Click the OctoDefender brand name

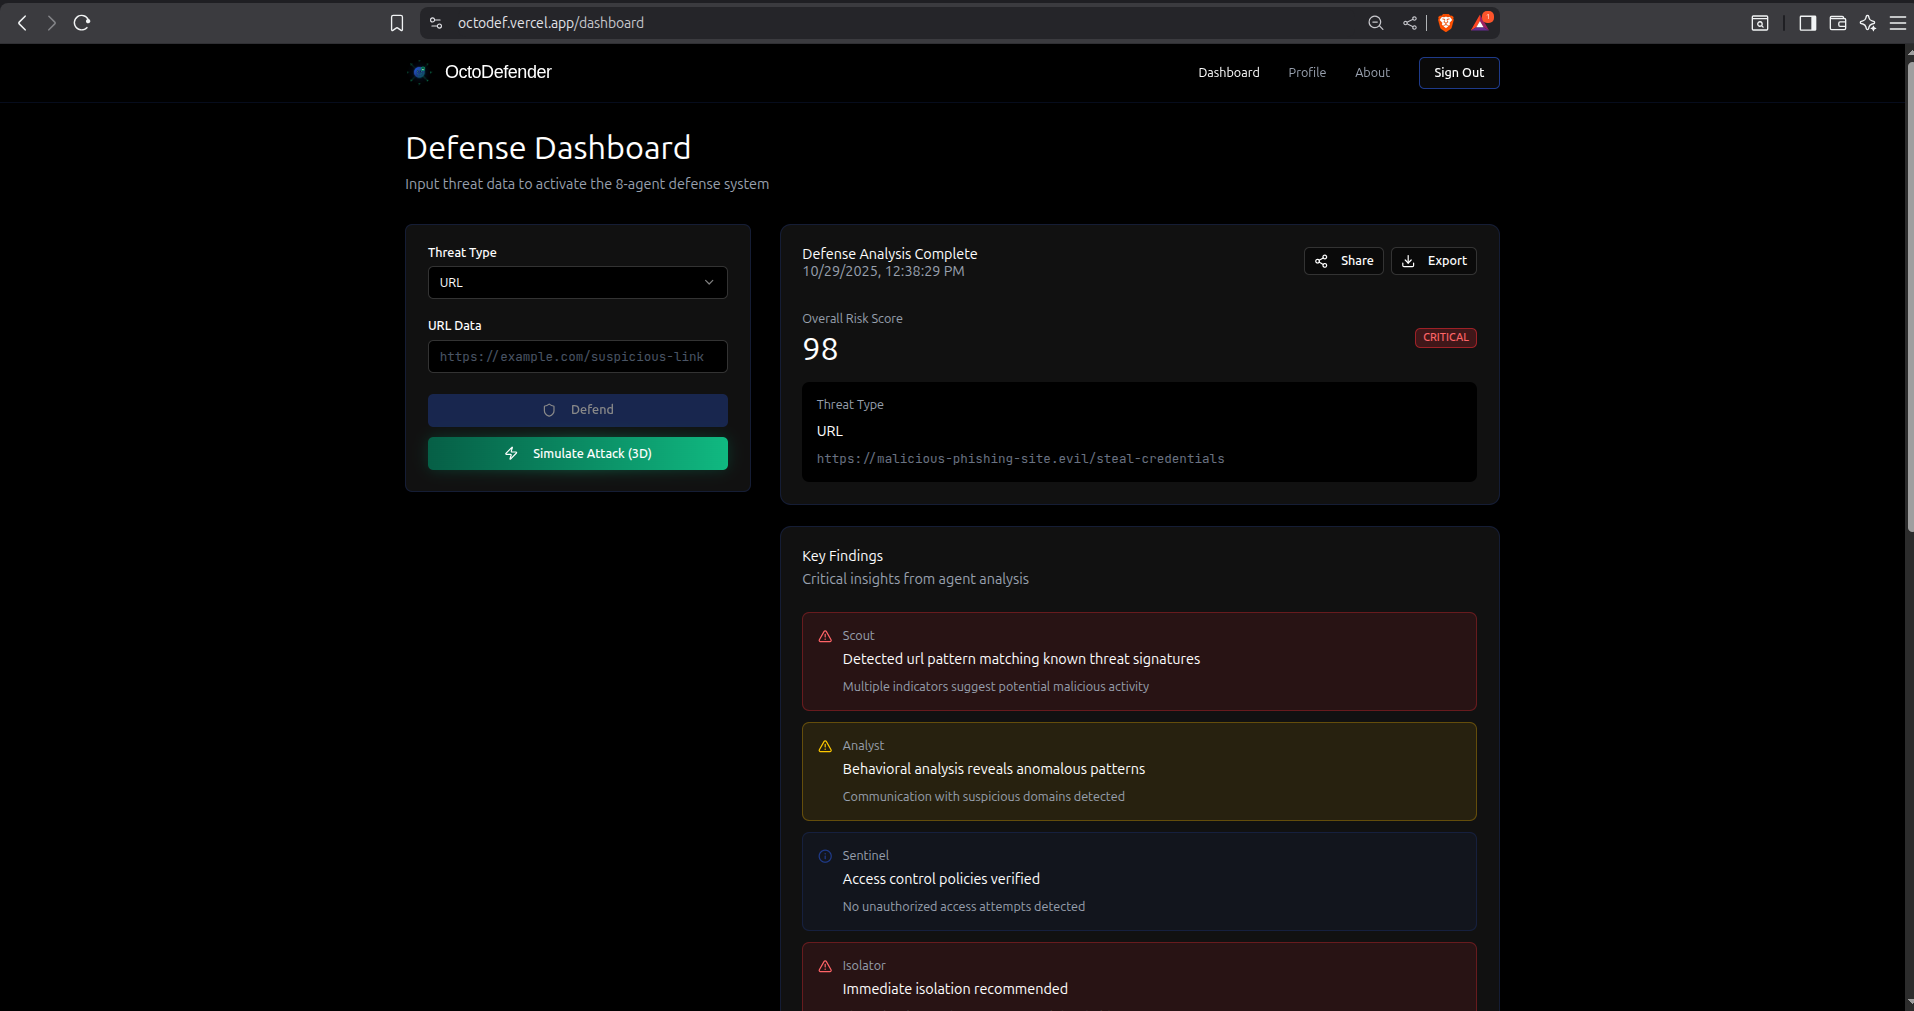tap(498, 72)
